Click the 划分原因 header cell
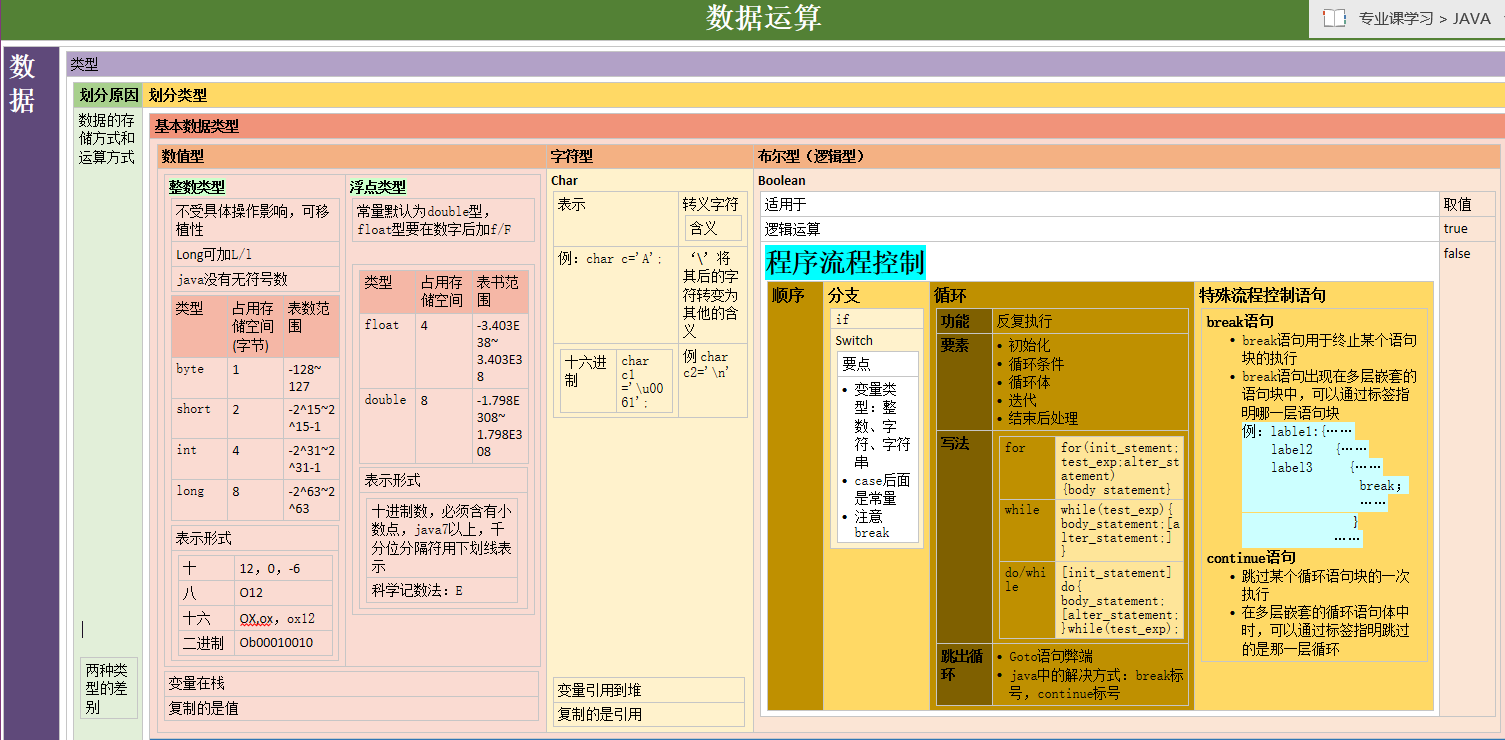The image size is (1505, 740). pos(108,95)
